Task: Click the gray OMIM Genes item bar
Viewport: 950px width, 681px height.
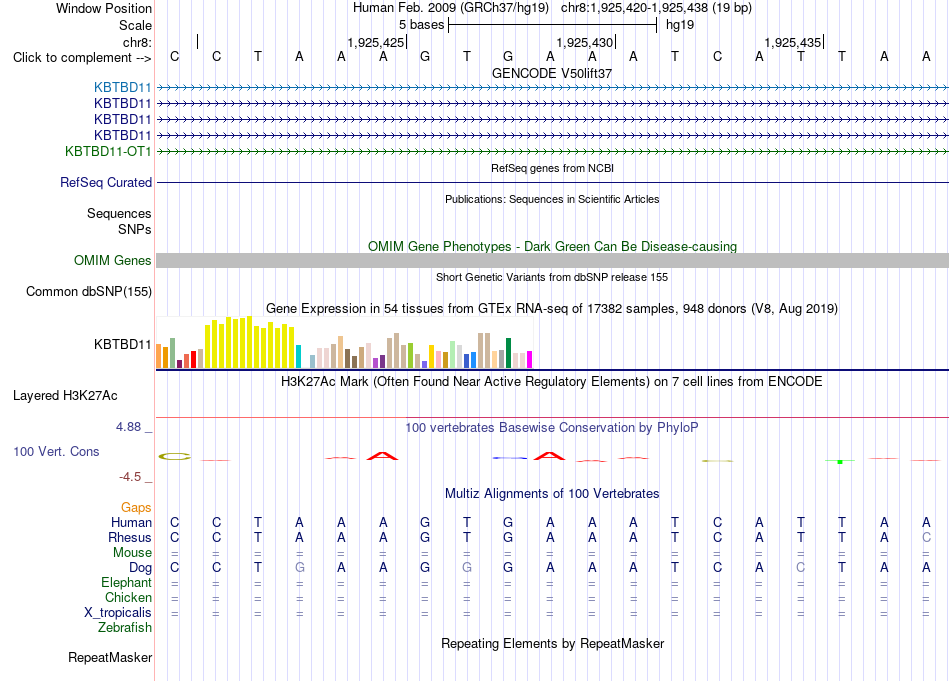Action: [x=552, y=261]
